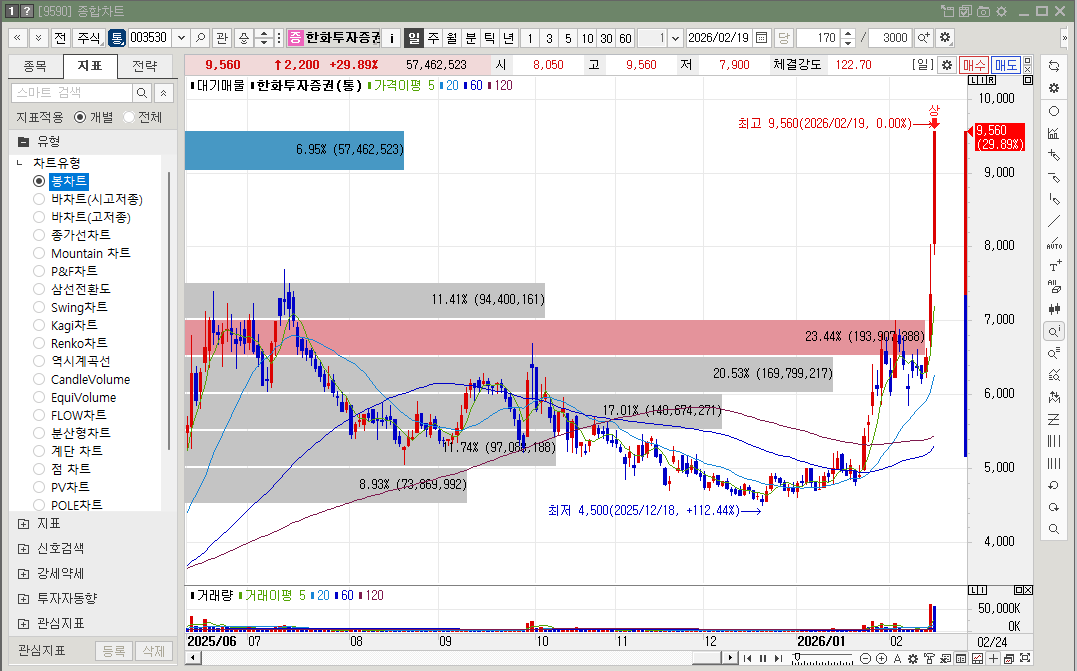Select 종가선차트 chart type
This screenshot has height=671, width=1077.
39,235
